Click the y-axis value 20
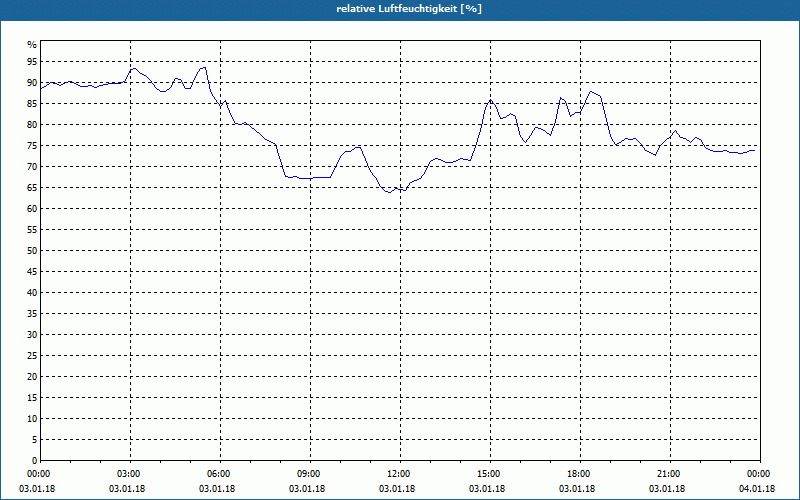 (32, 377)
